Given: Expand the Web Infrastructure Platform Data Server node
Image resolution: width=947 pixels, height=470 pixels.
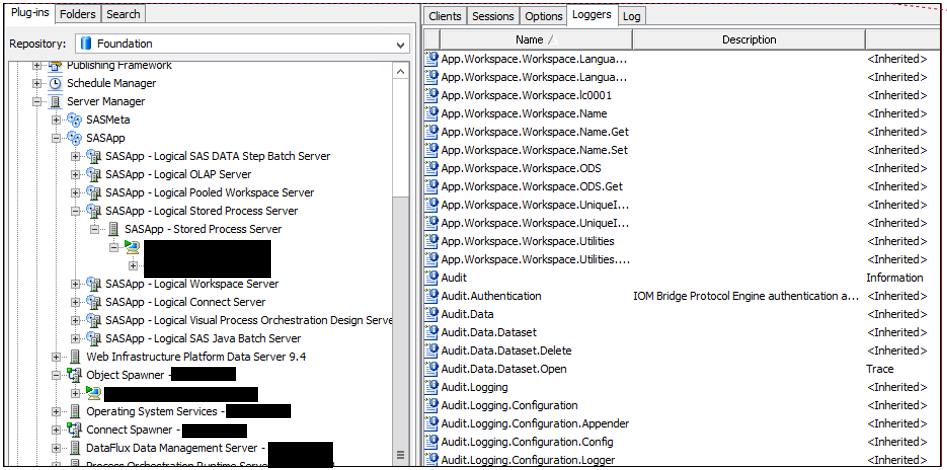Looking at the screenshot, I should pyautogui.click(x=57, y=357).
